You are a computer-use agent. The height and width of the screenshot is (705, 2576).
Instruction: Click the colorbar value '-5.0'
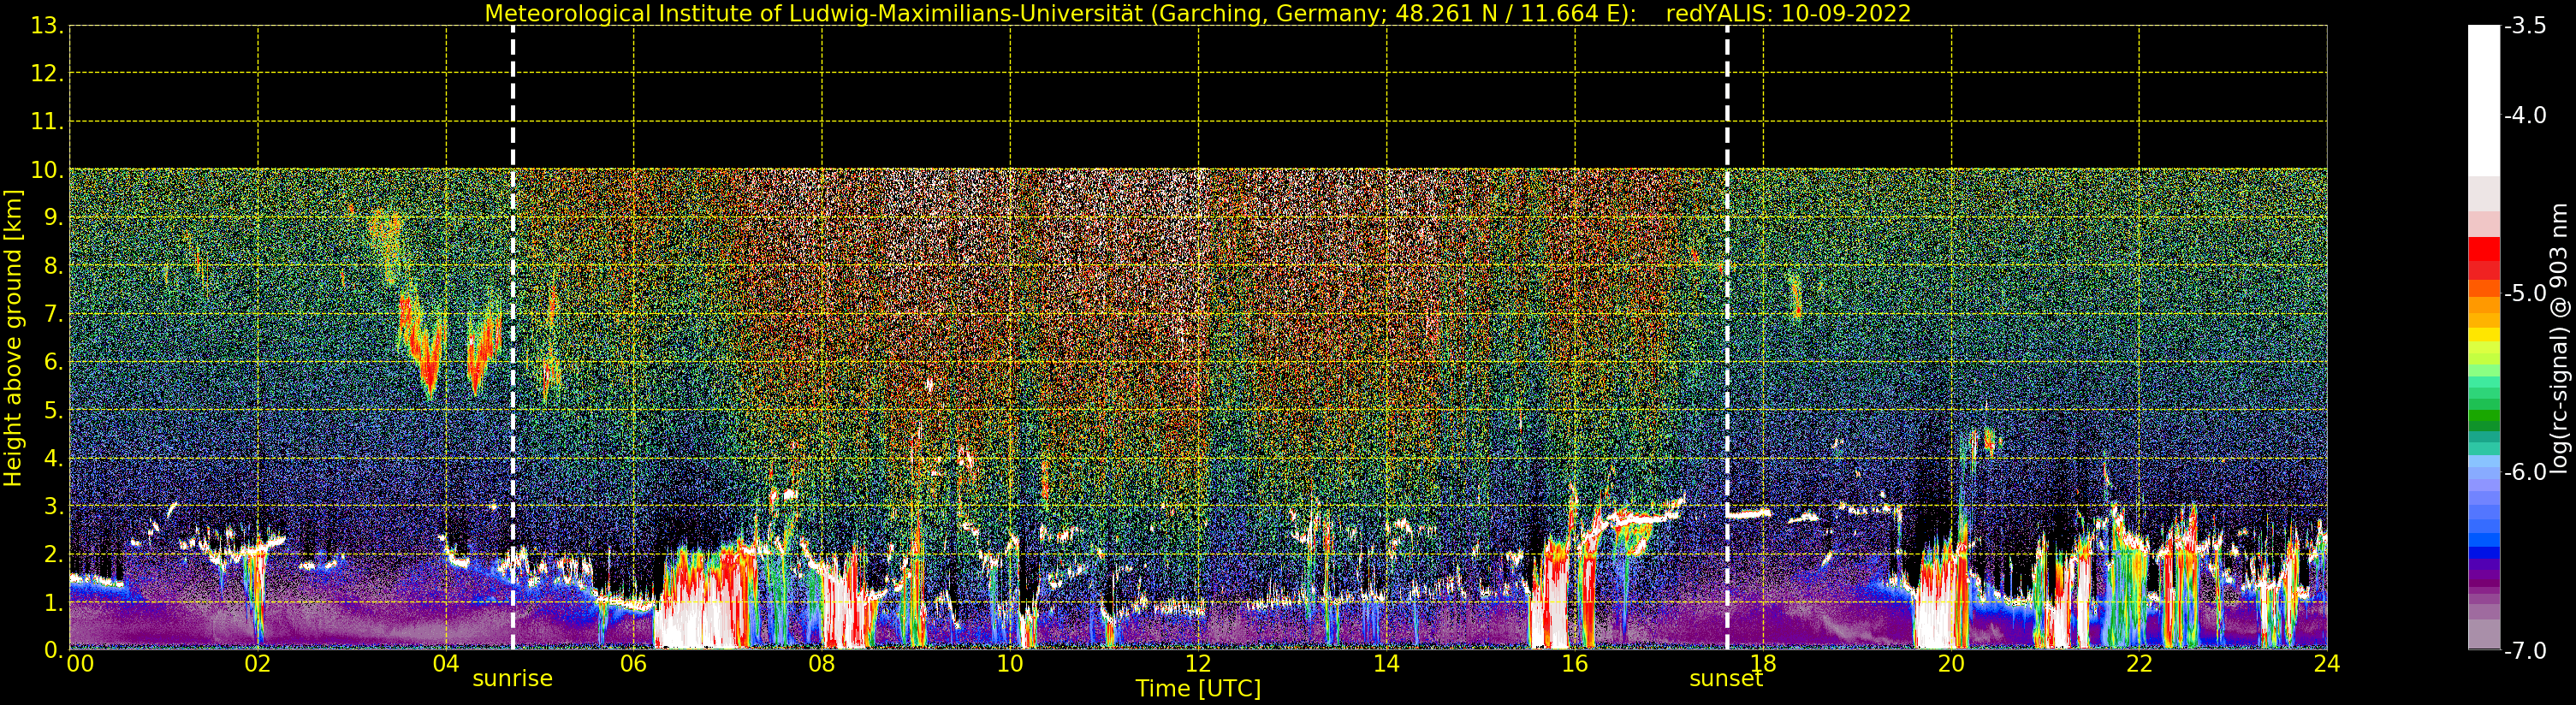click(2525, 293)
